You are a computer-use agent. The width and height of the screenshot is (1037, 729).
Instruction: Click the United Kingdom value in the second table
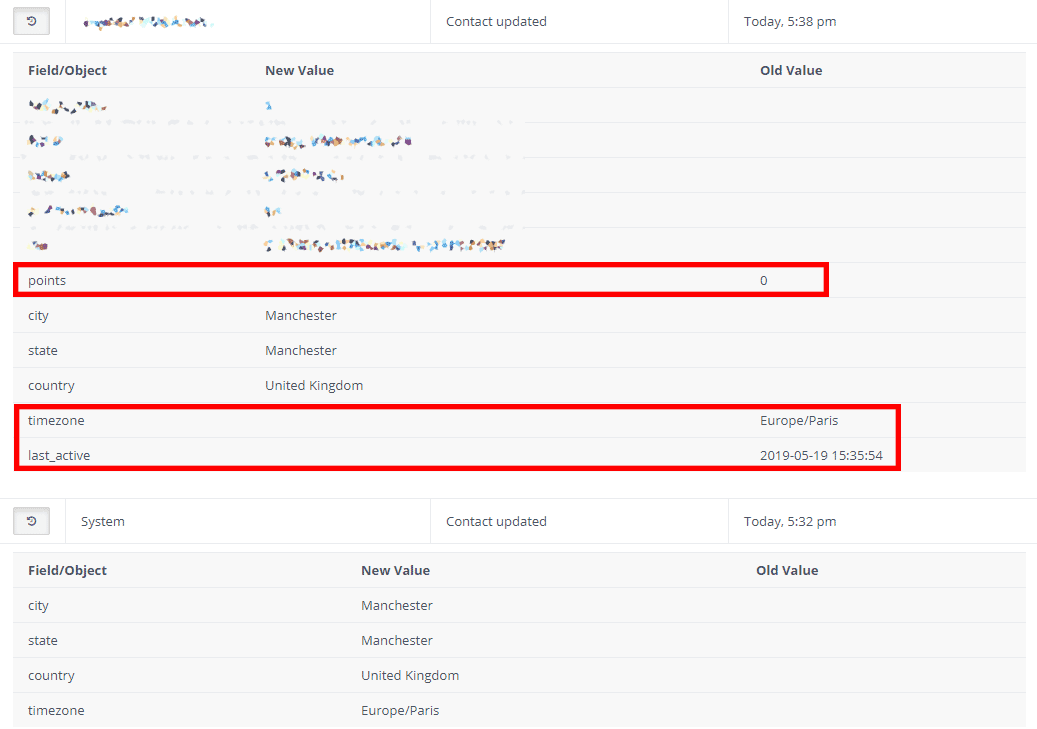[x=410, y=675]
